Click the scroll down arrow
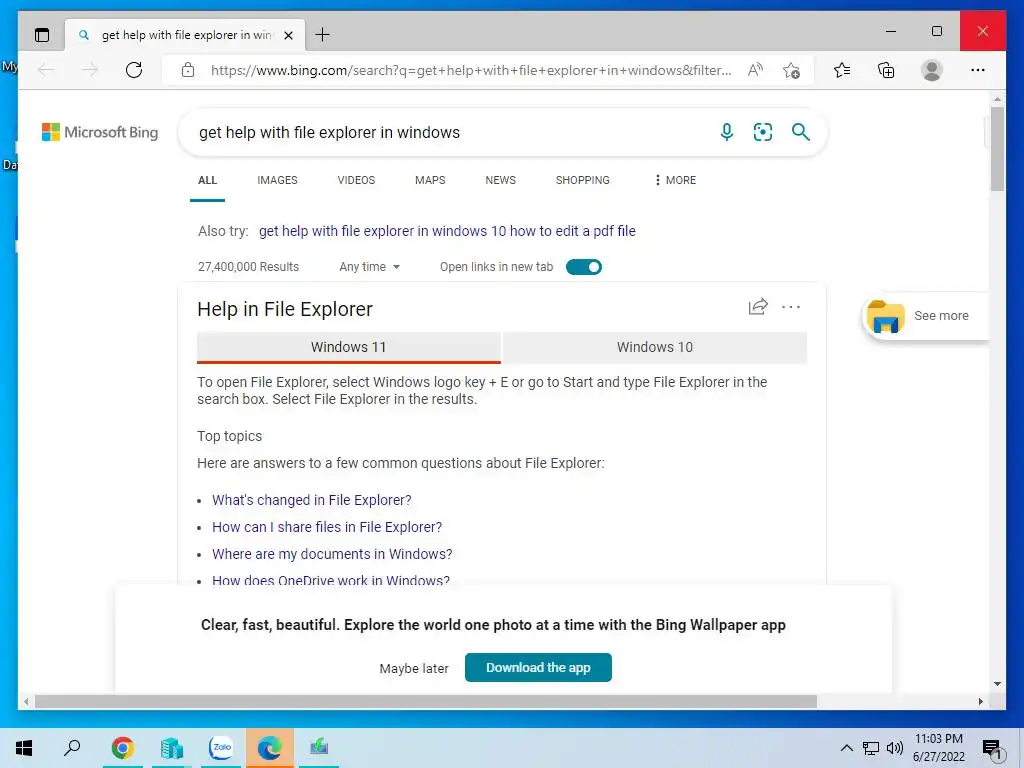Screen dimensions: 1024x768 [997, 684]
